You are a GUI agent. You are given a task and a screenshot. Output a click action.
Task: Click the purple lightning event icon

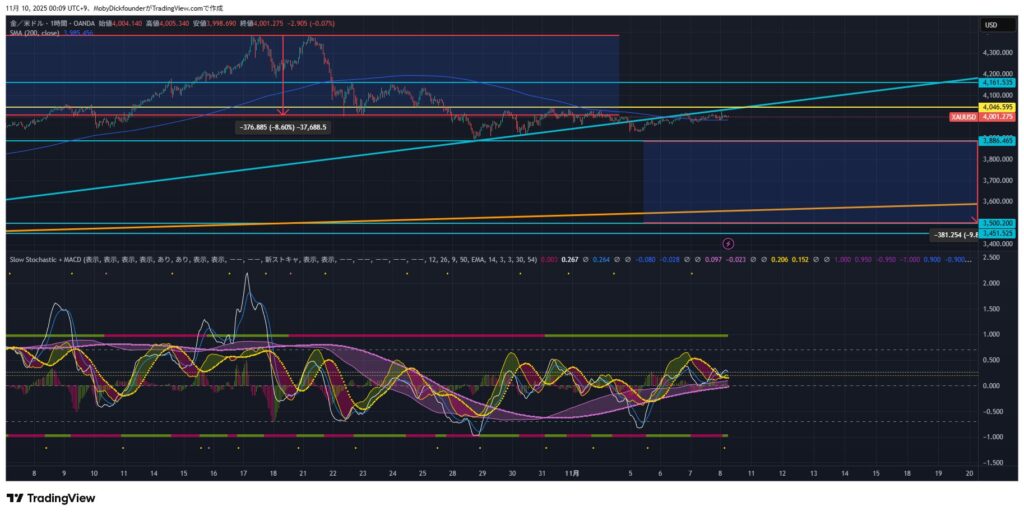728,243
